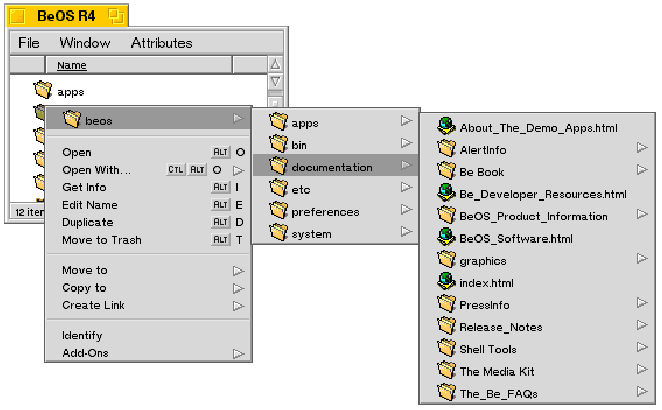Click the The Media Kit folder icon
Viewport: 662px width, 410px height.
[446, 370]
